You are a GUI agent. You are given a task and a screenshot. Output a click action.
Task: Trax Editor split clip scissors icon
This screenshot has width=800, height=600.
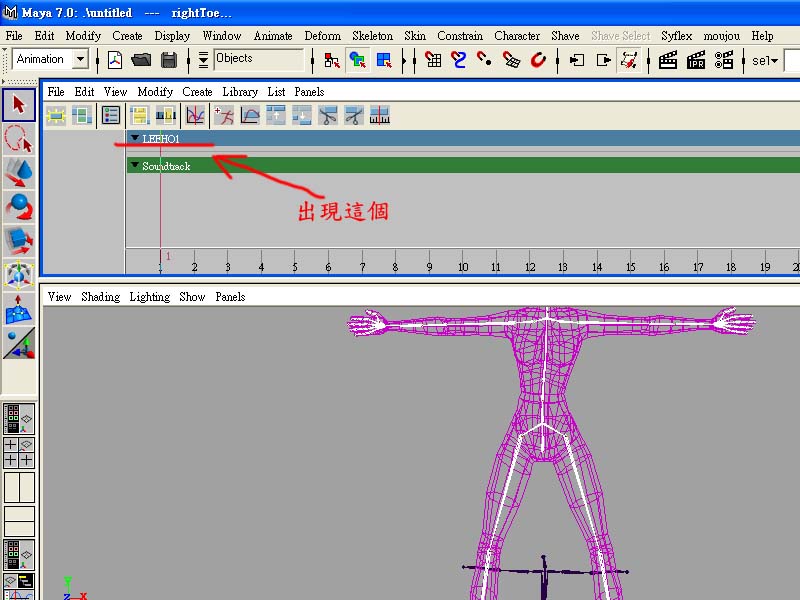(x=328, y=116)
